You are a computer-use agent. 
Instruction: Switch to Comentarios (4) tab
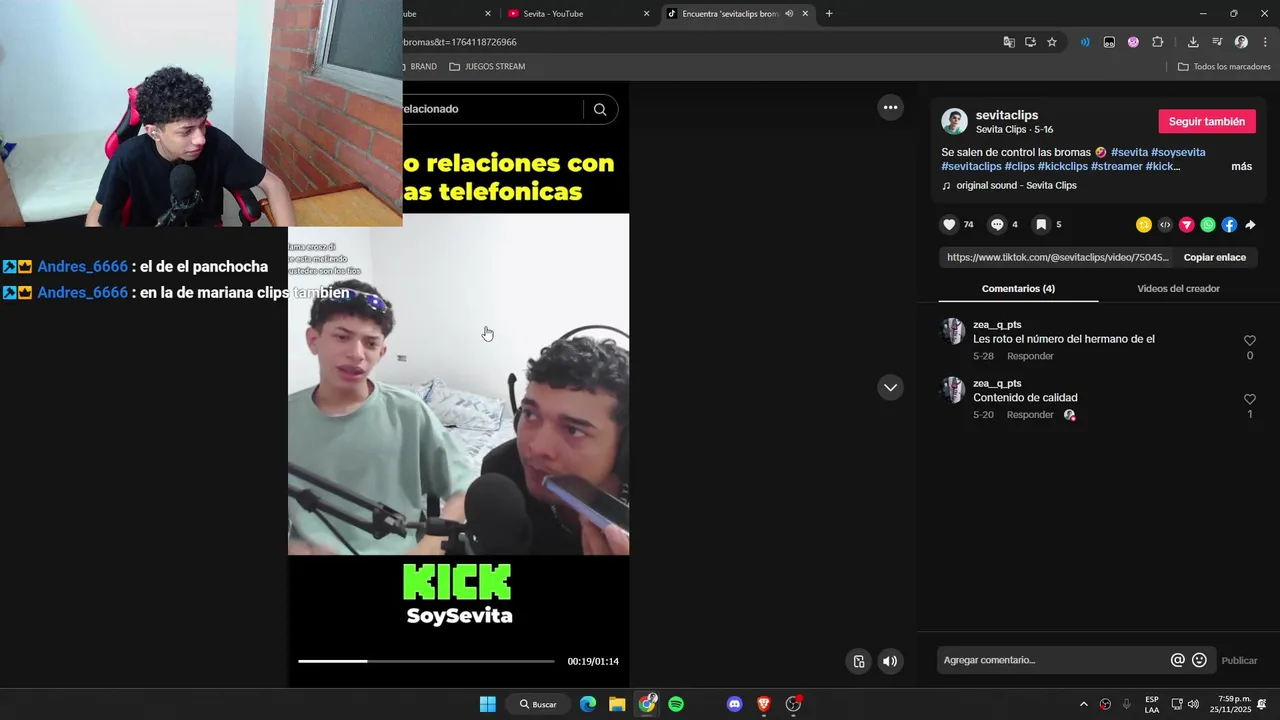(x=1018, y=288)
